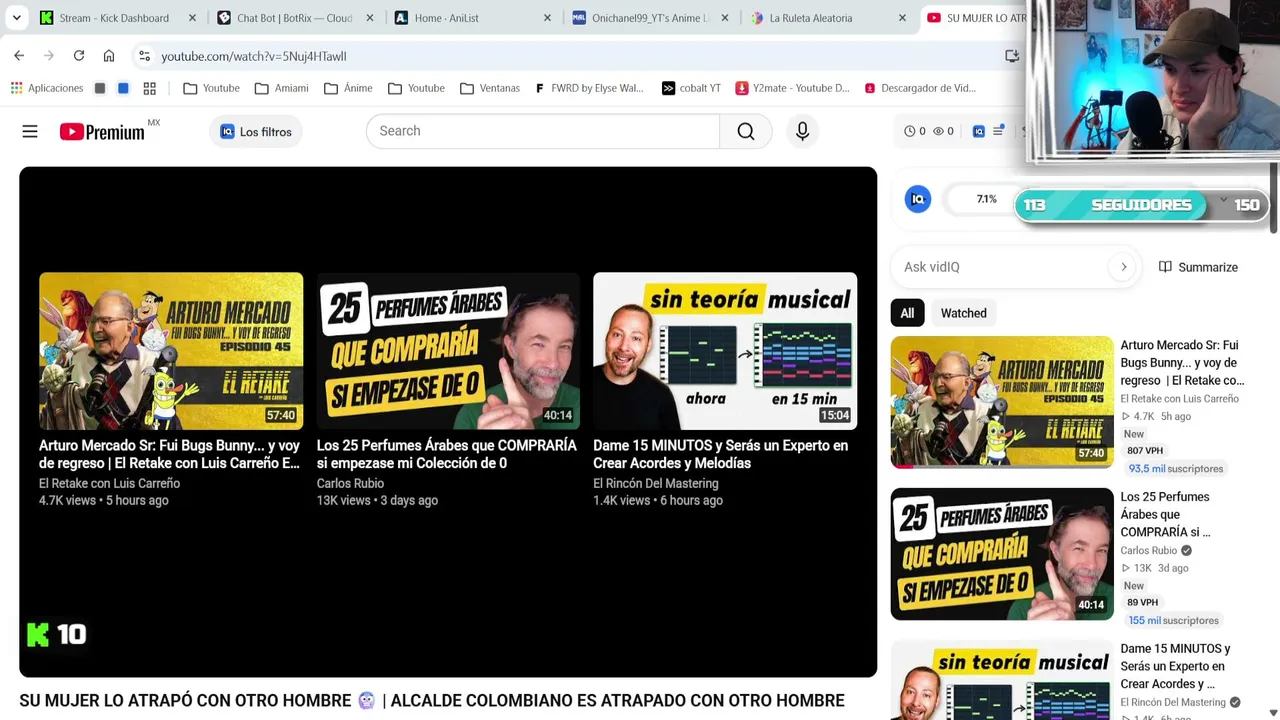Screen dimensions: 1280x720
Task: Open the Youtube bookmarks folder next to Aplicaciones
Action: (x=211, y=88)
